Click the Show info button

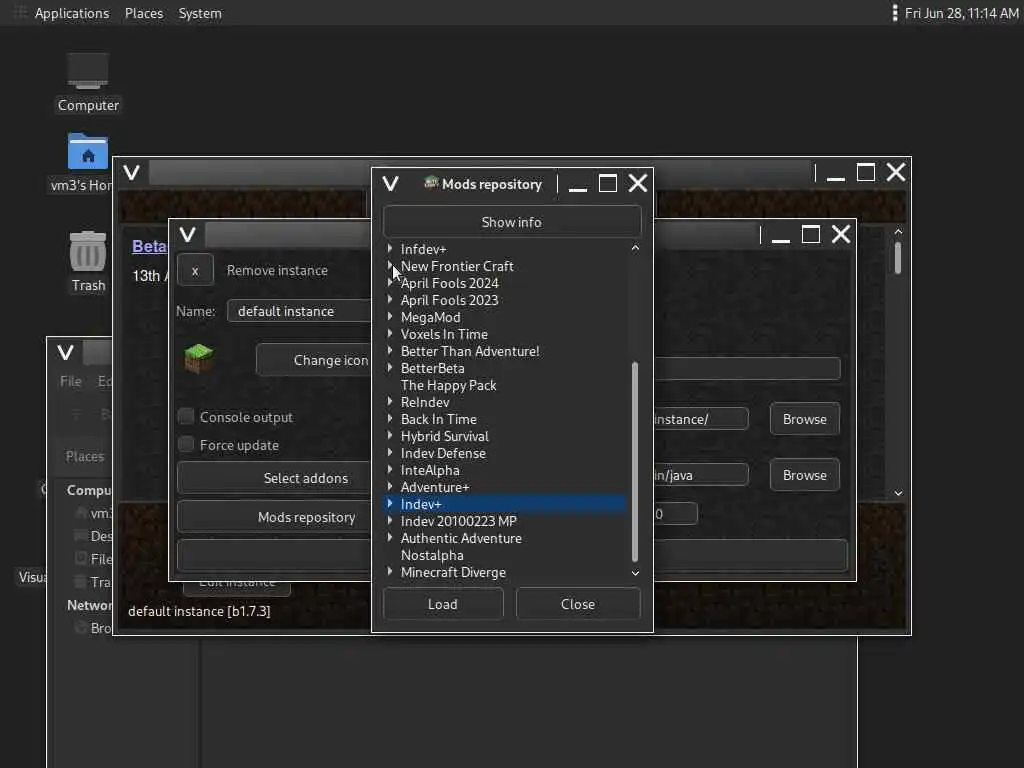pyautogui.click(x=512, y=222)
